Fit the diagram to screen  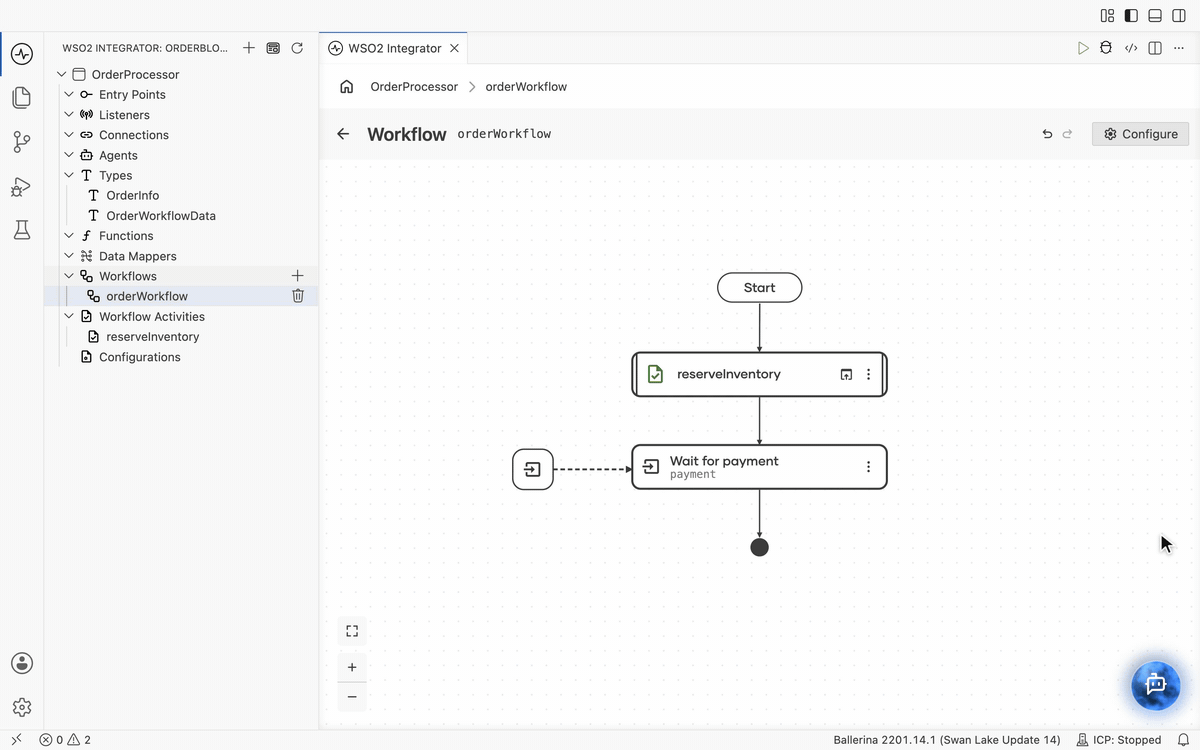click(x=352, y=631)
